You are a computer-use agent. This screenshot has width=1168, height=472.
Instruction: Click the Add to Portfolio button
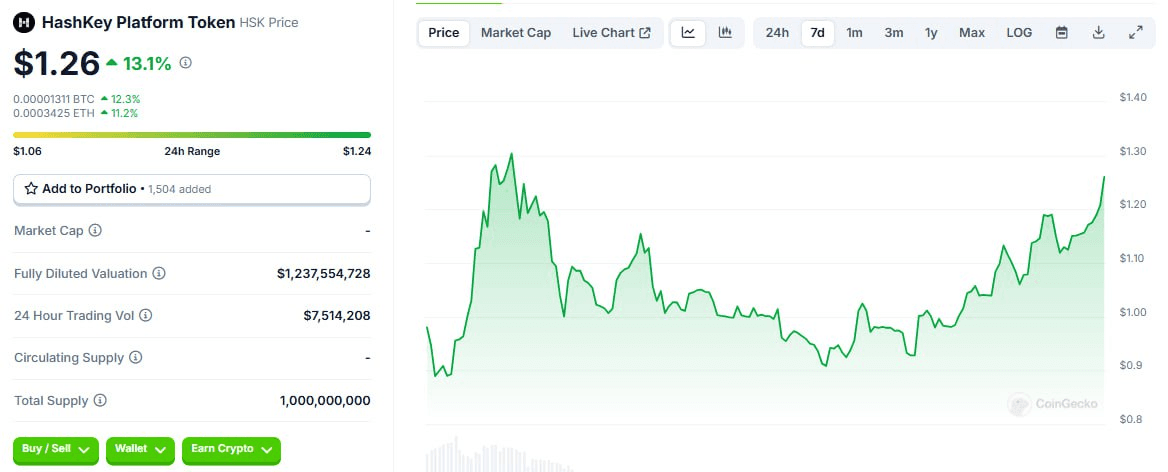[192, 189]
